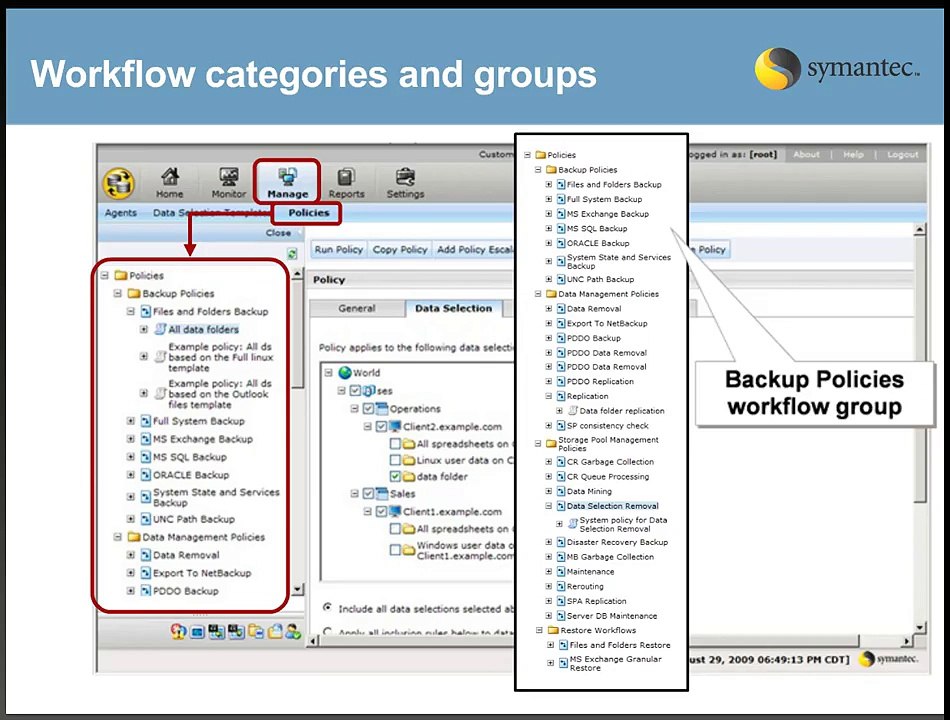Click the Run Policy button
950x720 pixels.
[339, 249]
